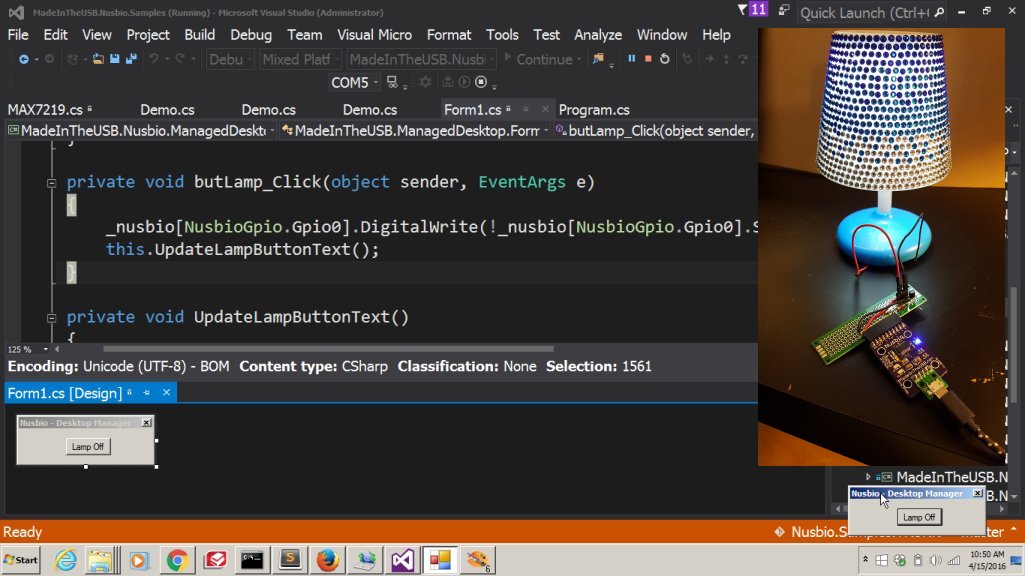Pin the Form1.cs code tab
Screen dimensions: 1025x576
[x=526, y=109]
